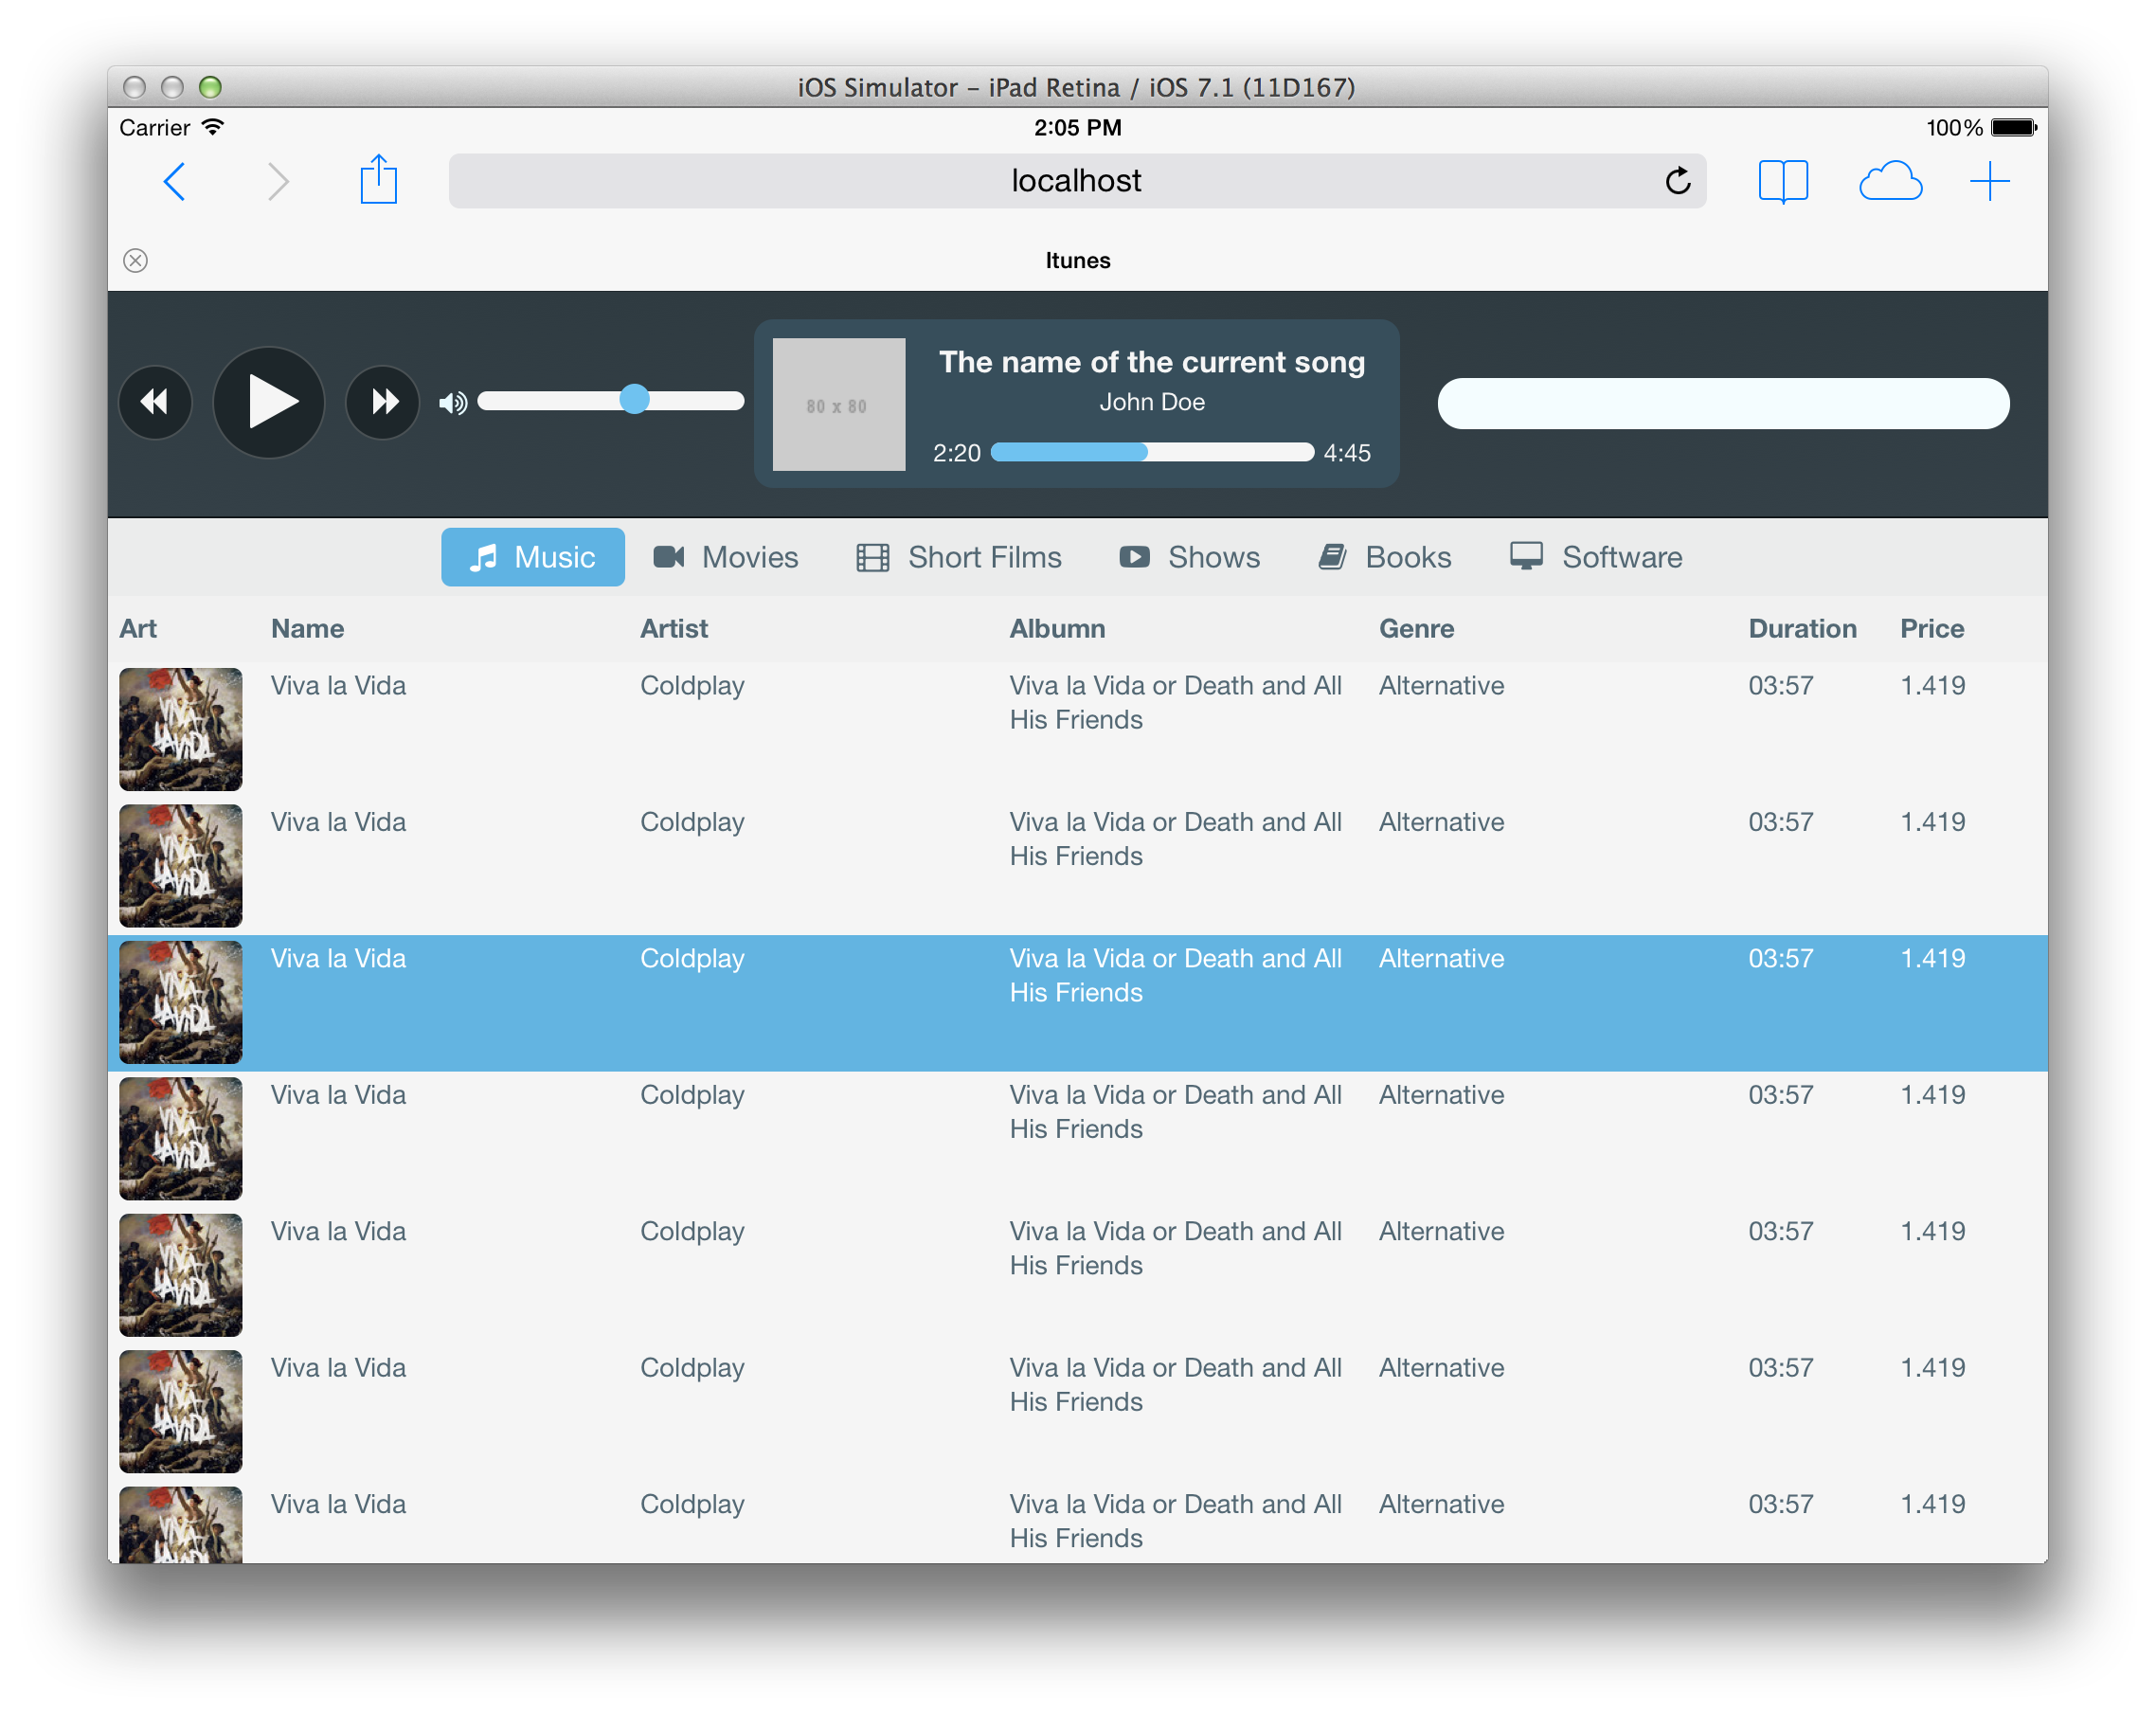2156x1713 pixels.
Task: Select the Movies tab
Action: [727, 558]
